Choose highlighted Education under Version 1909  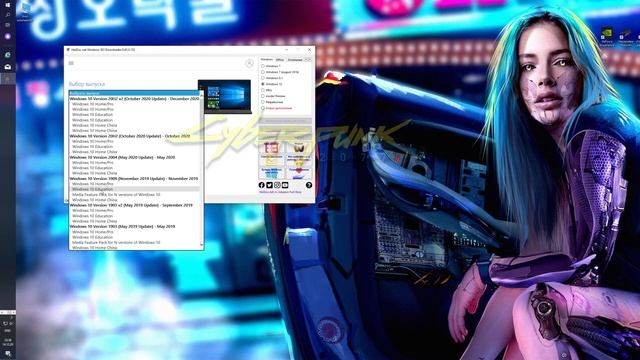(x=134, y=189)
